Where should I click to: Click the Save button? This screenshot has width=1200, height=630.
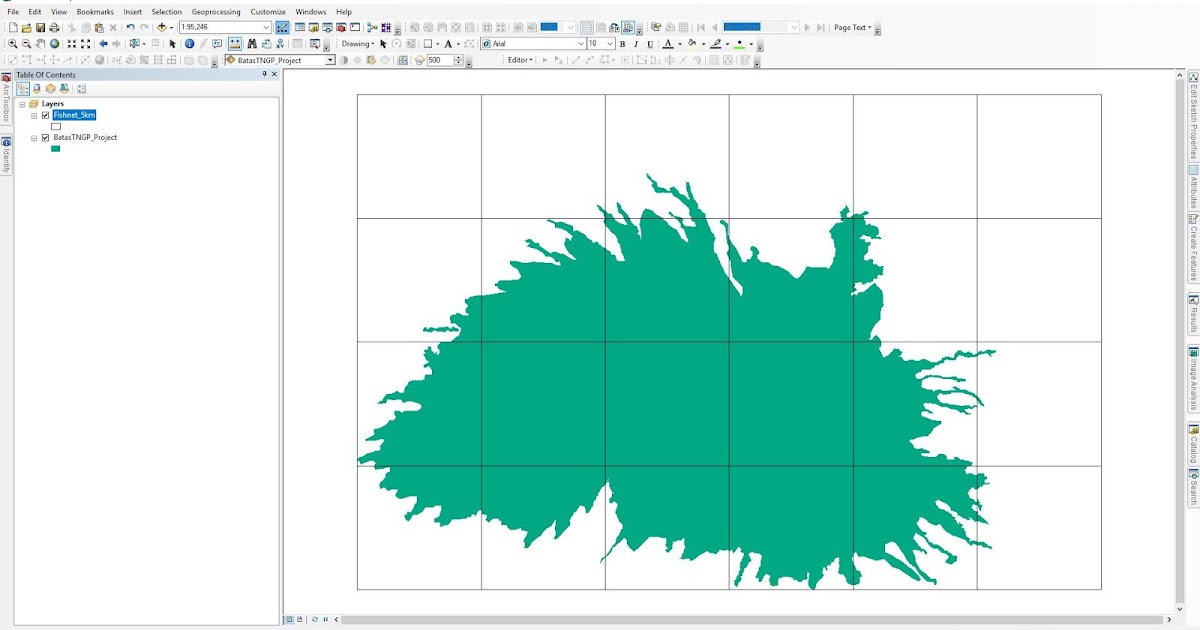point(42,29)
